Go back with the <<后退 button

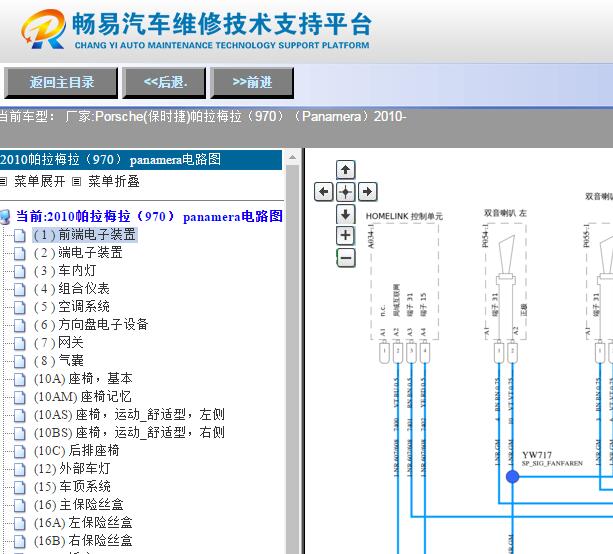point(164,82)
